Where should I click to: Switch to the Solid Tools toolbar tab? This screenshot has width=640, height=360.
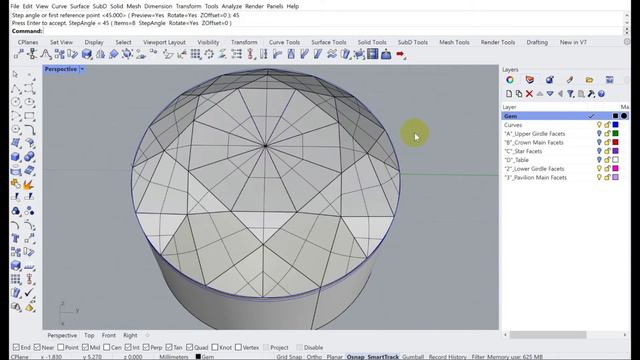372,42
